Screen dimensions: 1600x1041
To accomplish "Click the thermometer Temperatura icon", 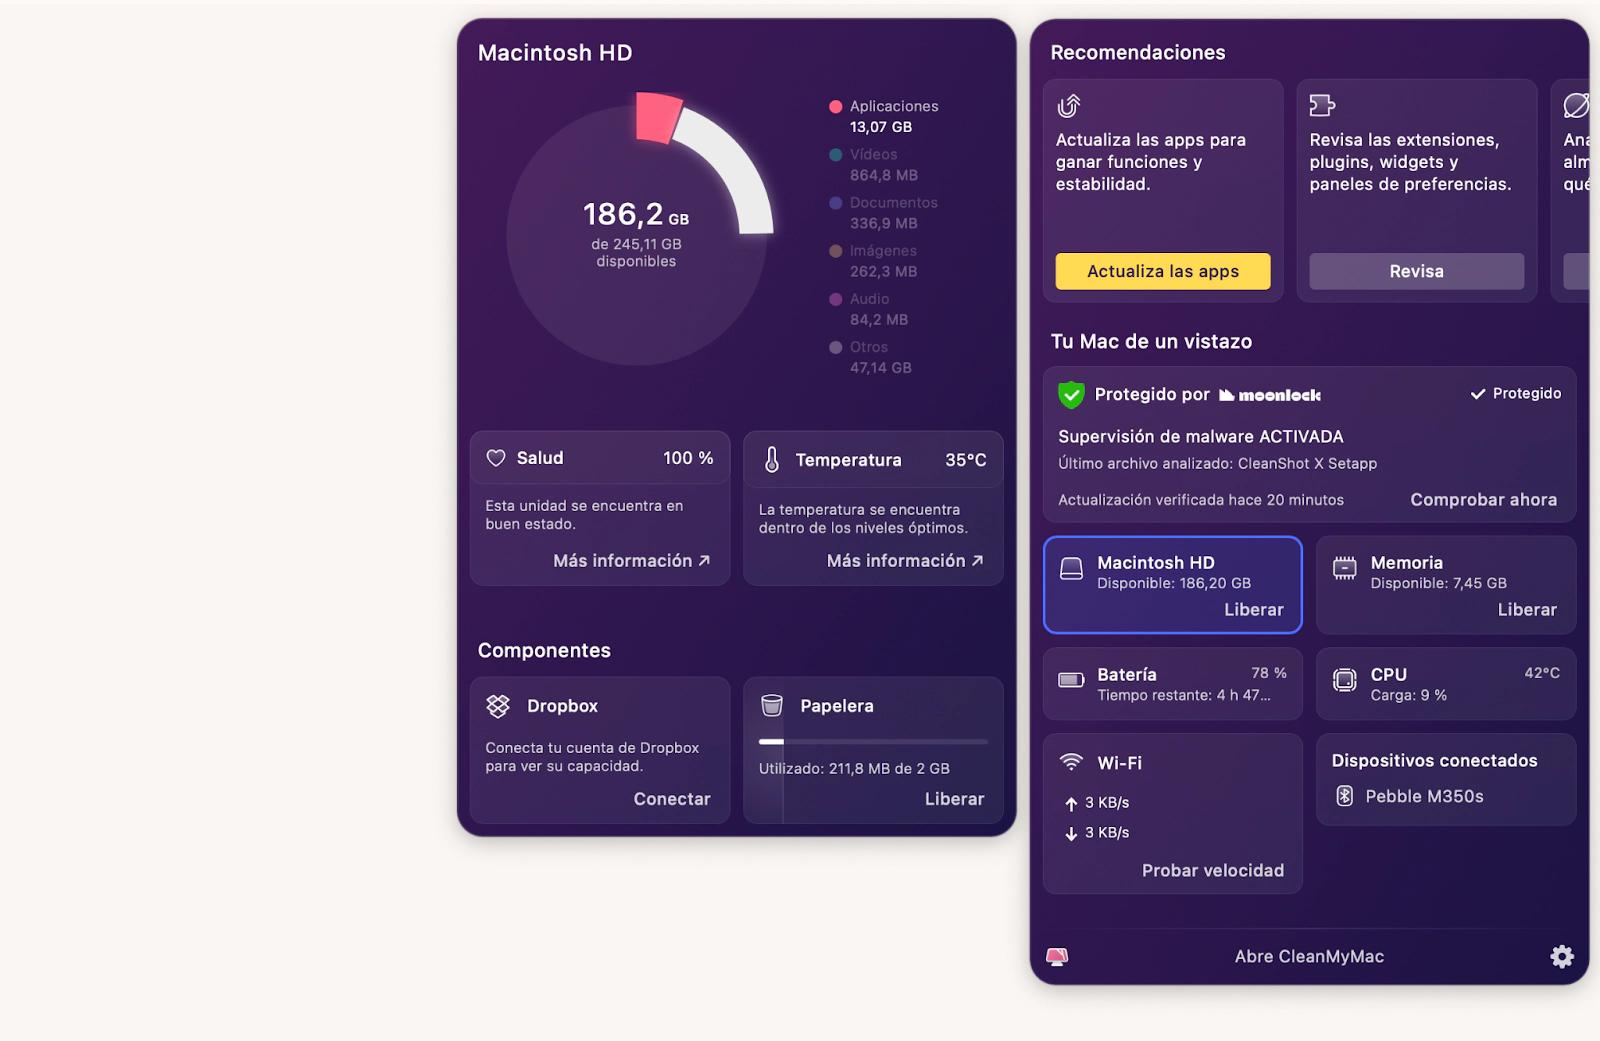I will [772, 460].
